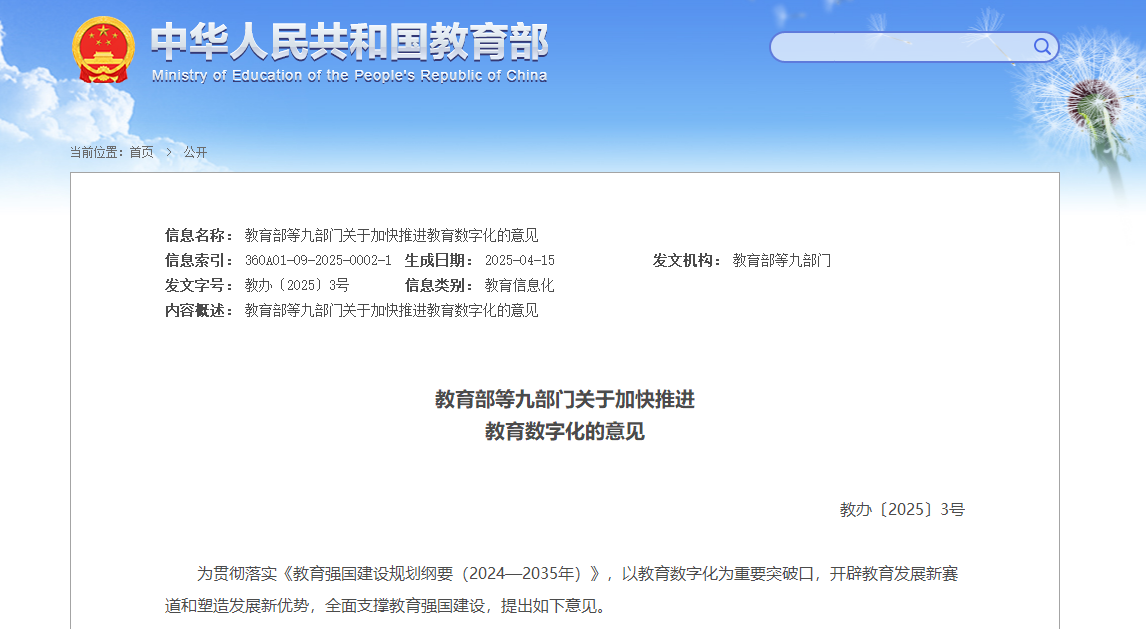Open the 首页 breadcrumb link
Image resolution: width=1146 pixels, height=629 pixels.
coord(142,152)
